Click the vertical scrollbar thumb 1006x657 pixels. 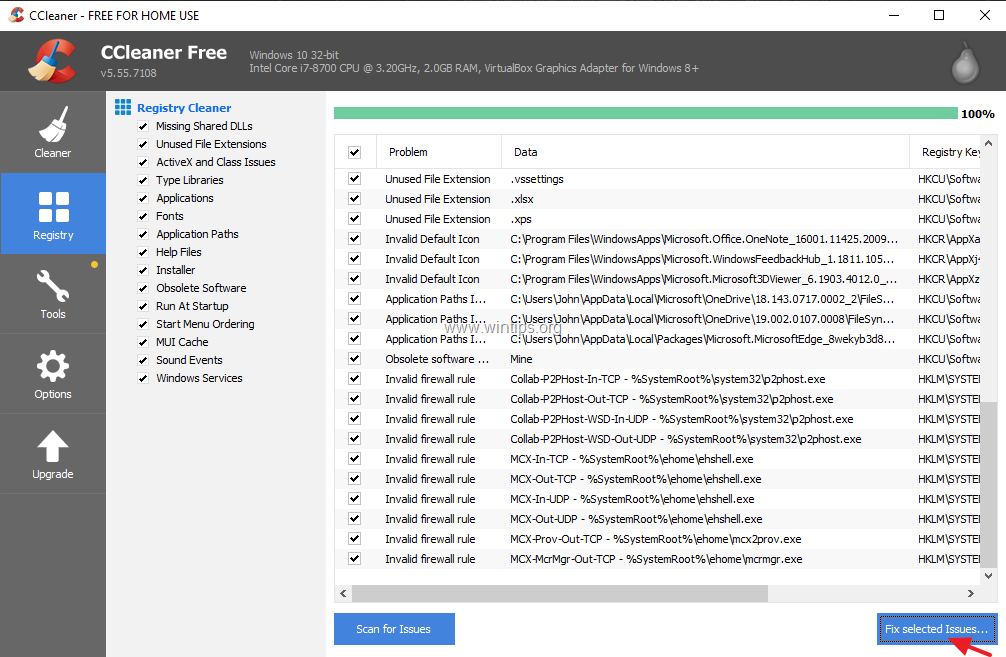(x=989, y=484)
